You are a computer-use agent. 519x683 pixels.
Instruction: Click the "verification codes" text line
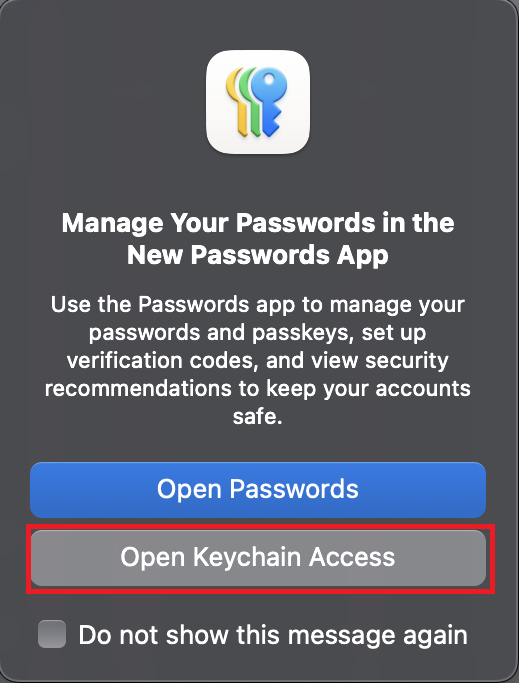(258, 361)
